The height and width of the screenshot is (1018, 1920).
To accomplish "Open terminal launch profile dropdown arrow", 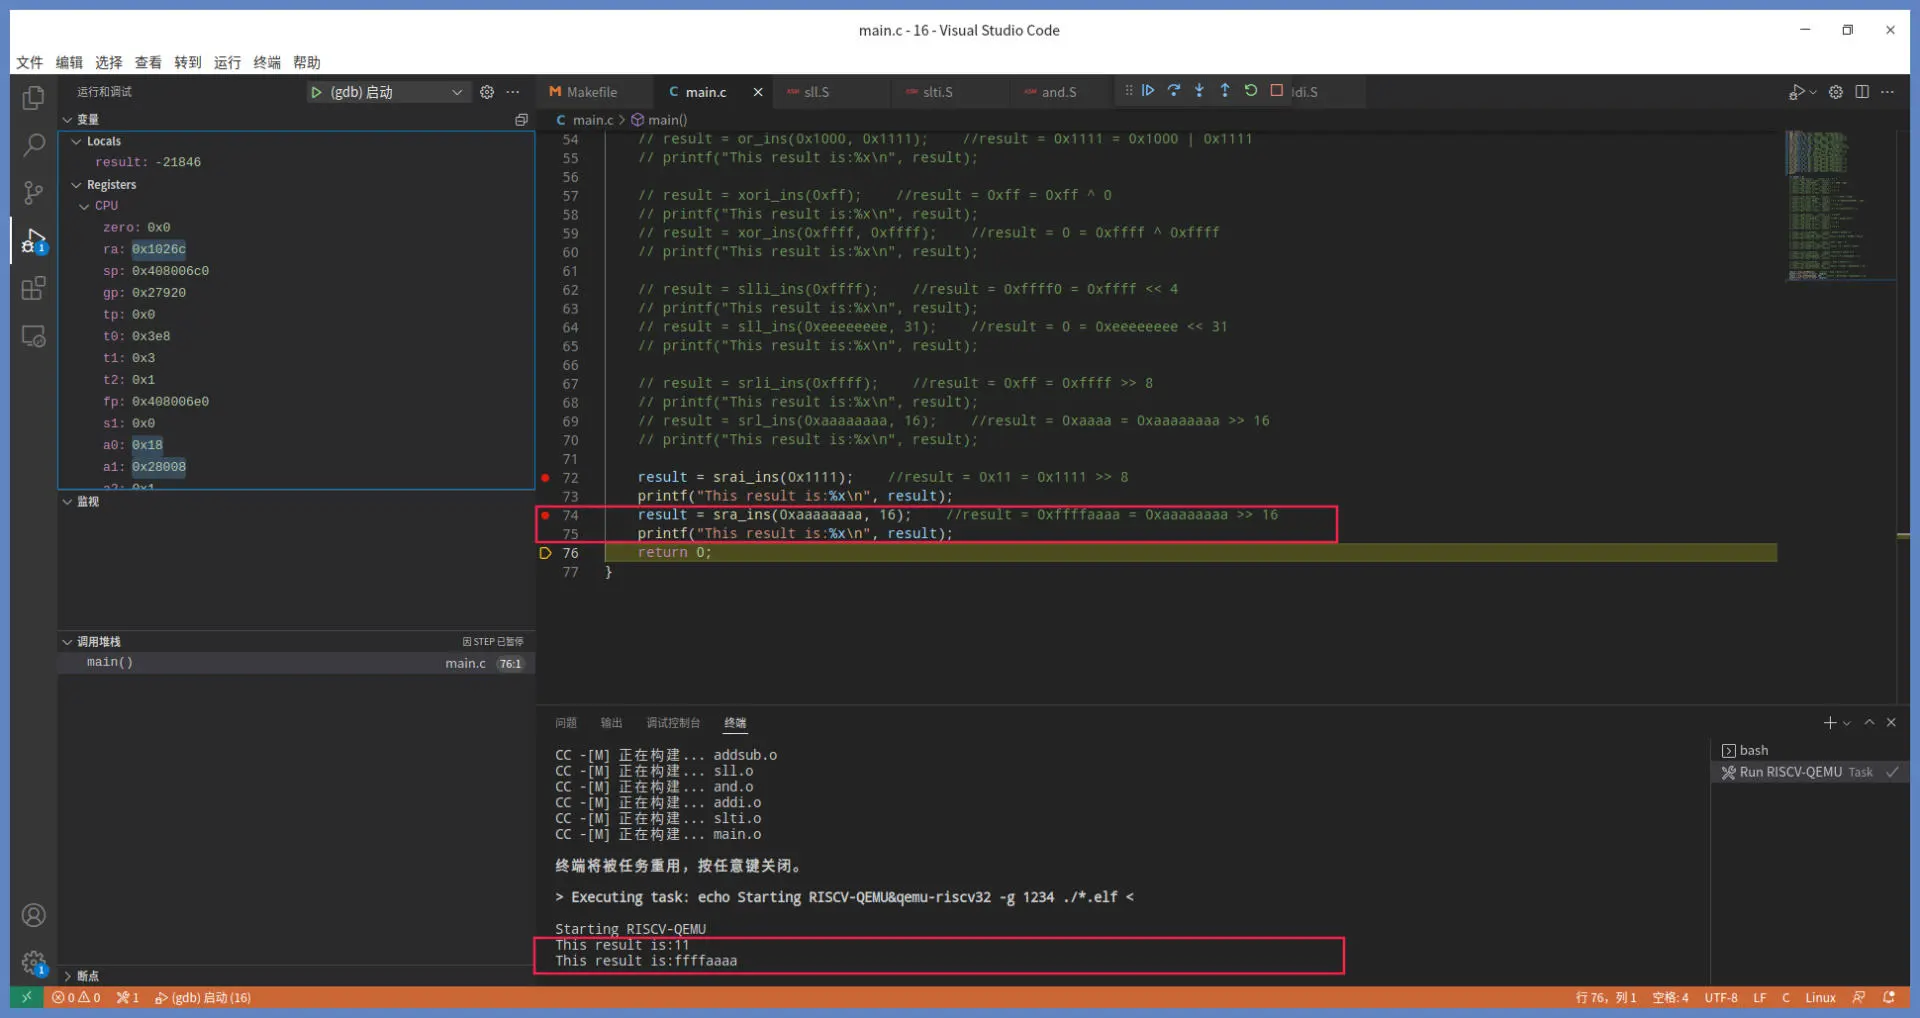I will pyautogui.click(x=1847, y=723).
